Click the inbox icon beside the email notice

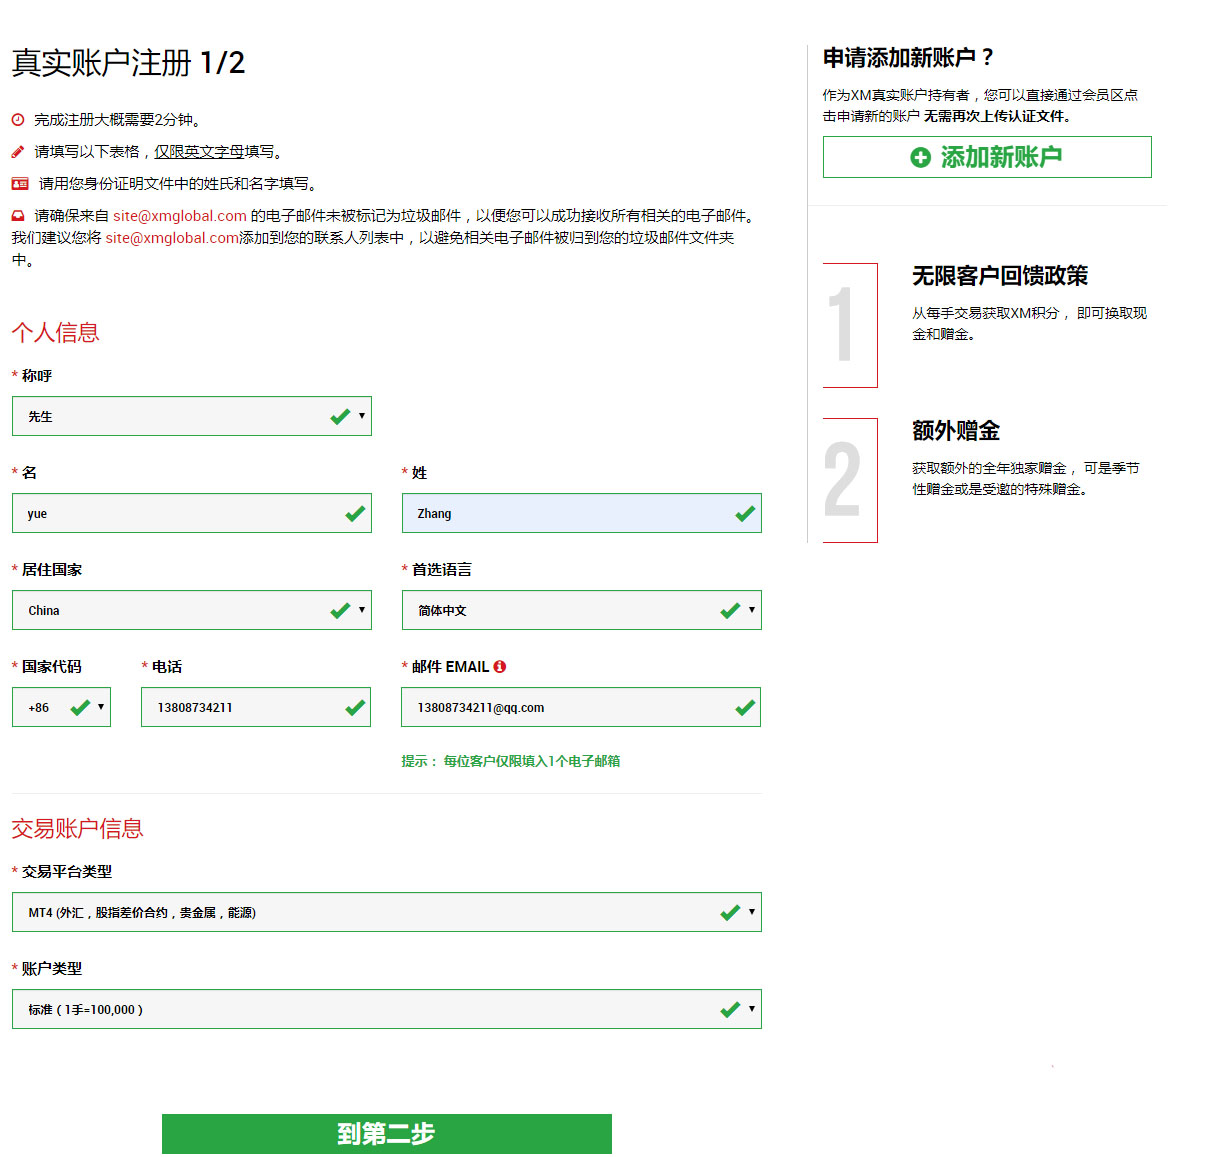[18, 216]
